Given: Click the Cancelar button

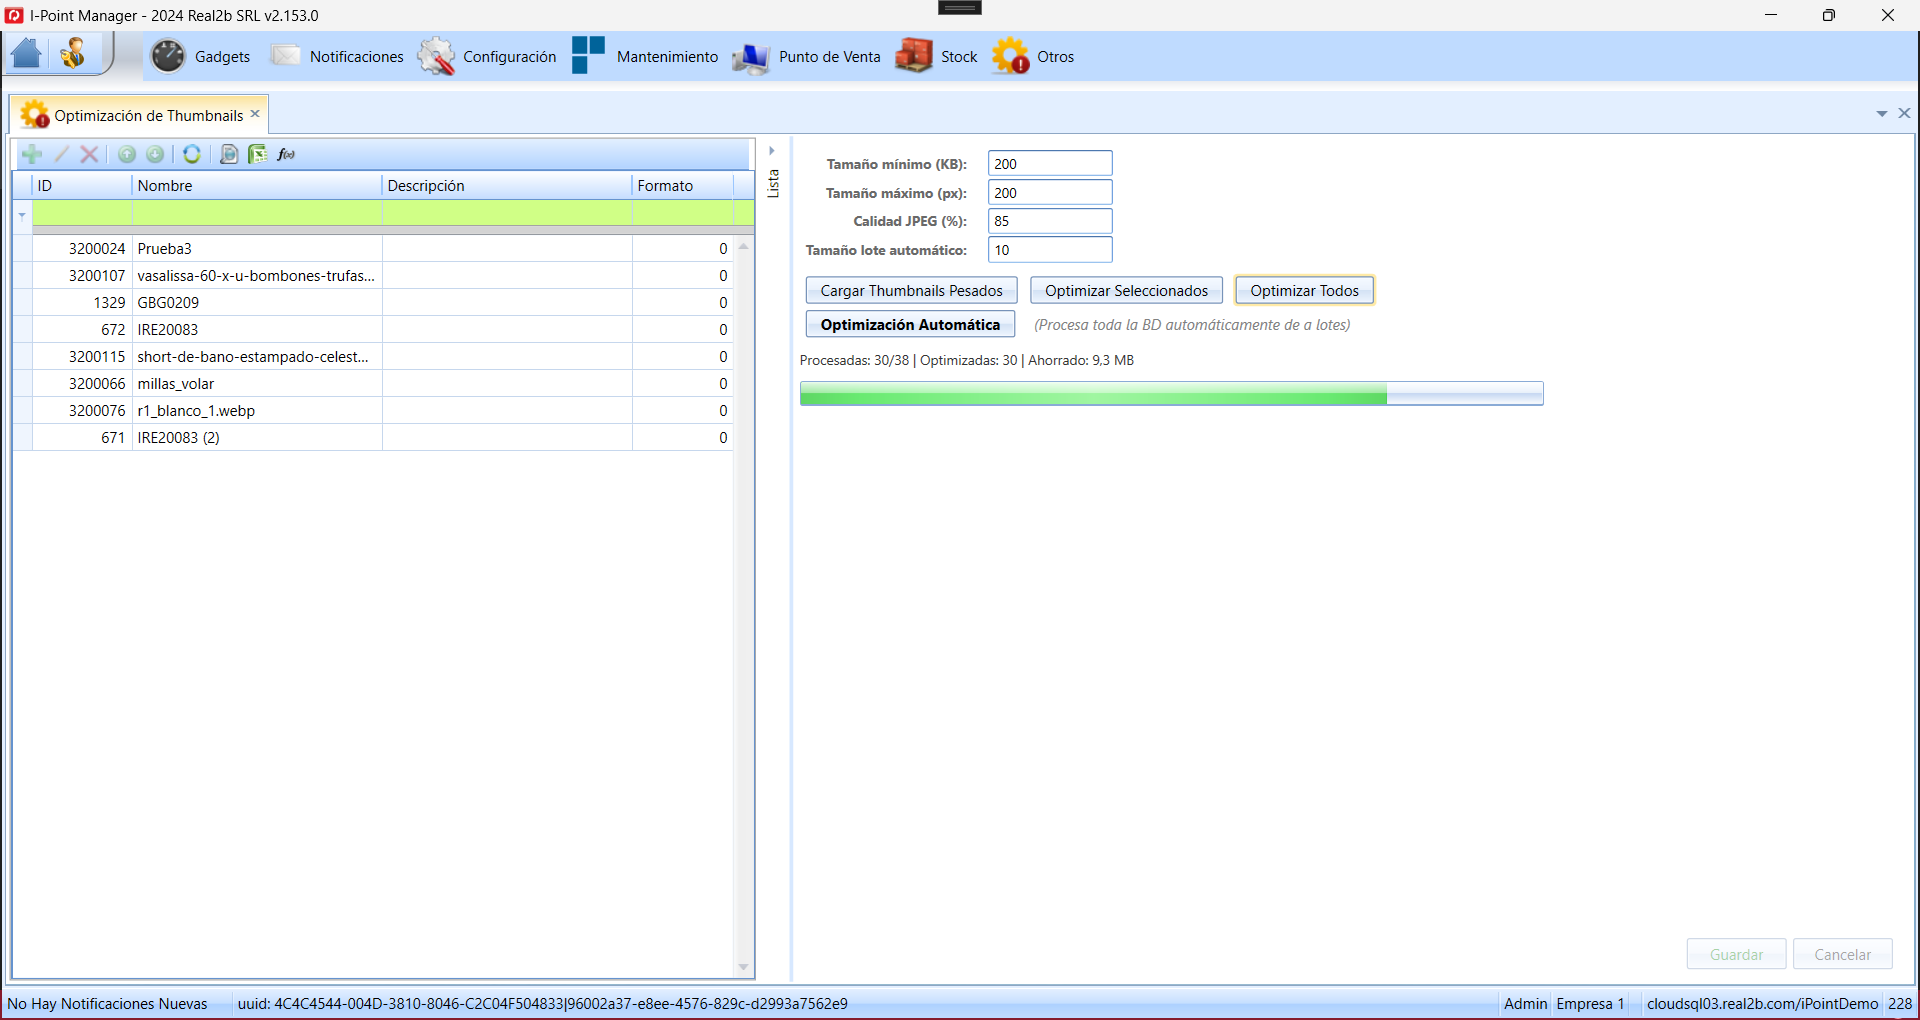Looking at the screenshot, I should [1842, 955].
